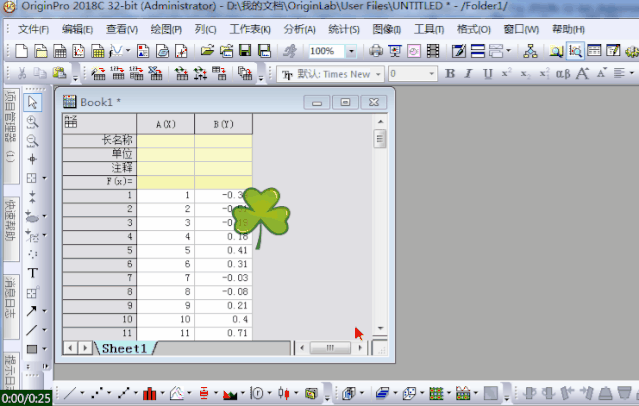
Task: Click the 长名称 cell of column A
Action: pyautogui.click(x=165, y=141)
